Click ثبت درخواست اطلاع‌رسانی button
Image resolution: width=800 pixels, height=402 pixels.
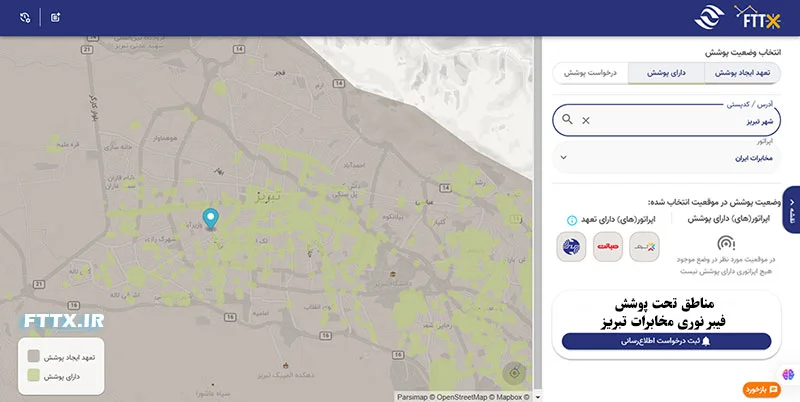[x=666, y=341]
